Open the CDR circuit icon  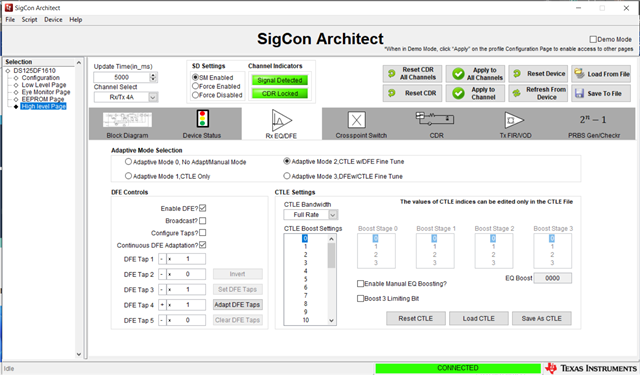pyautogui.click(x=435, y=118)
